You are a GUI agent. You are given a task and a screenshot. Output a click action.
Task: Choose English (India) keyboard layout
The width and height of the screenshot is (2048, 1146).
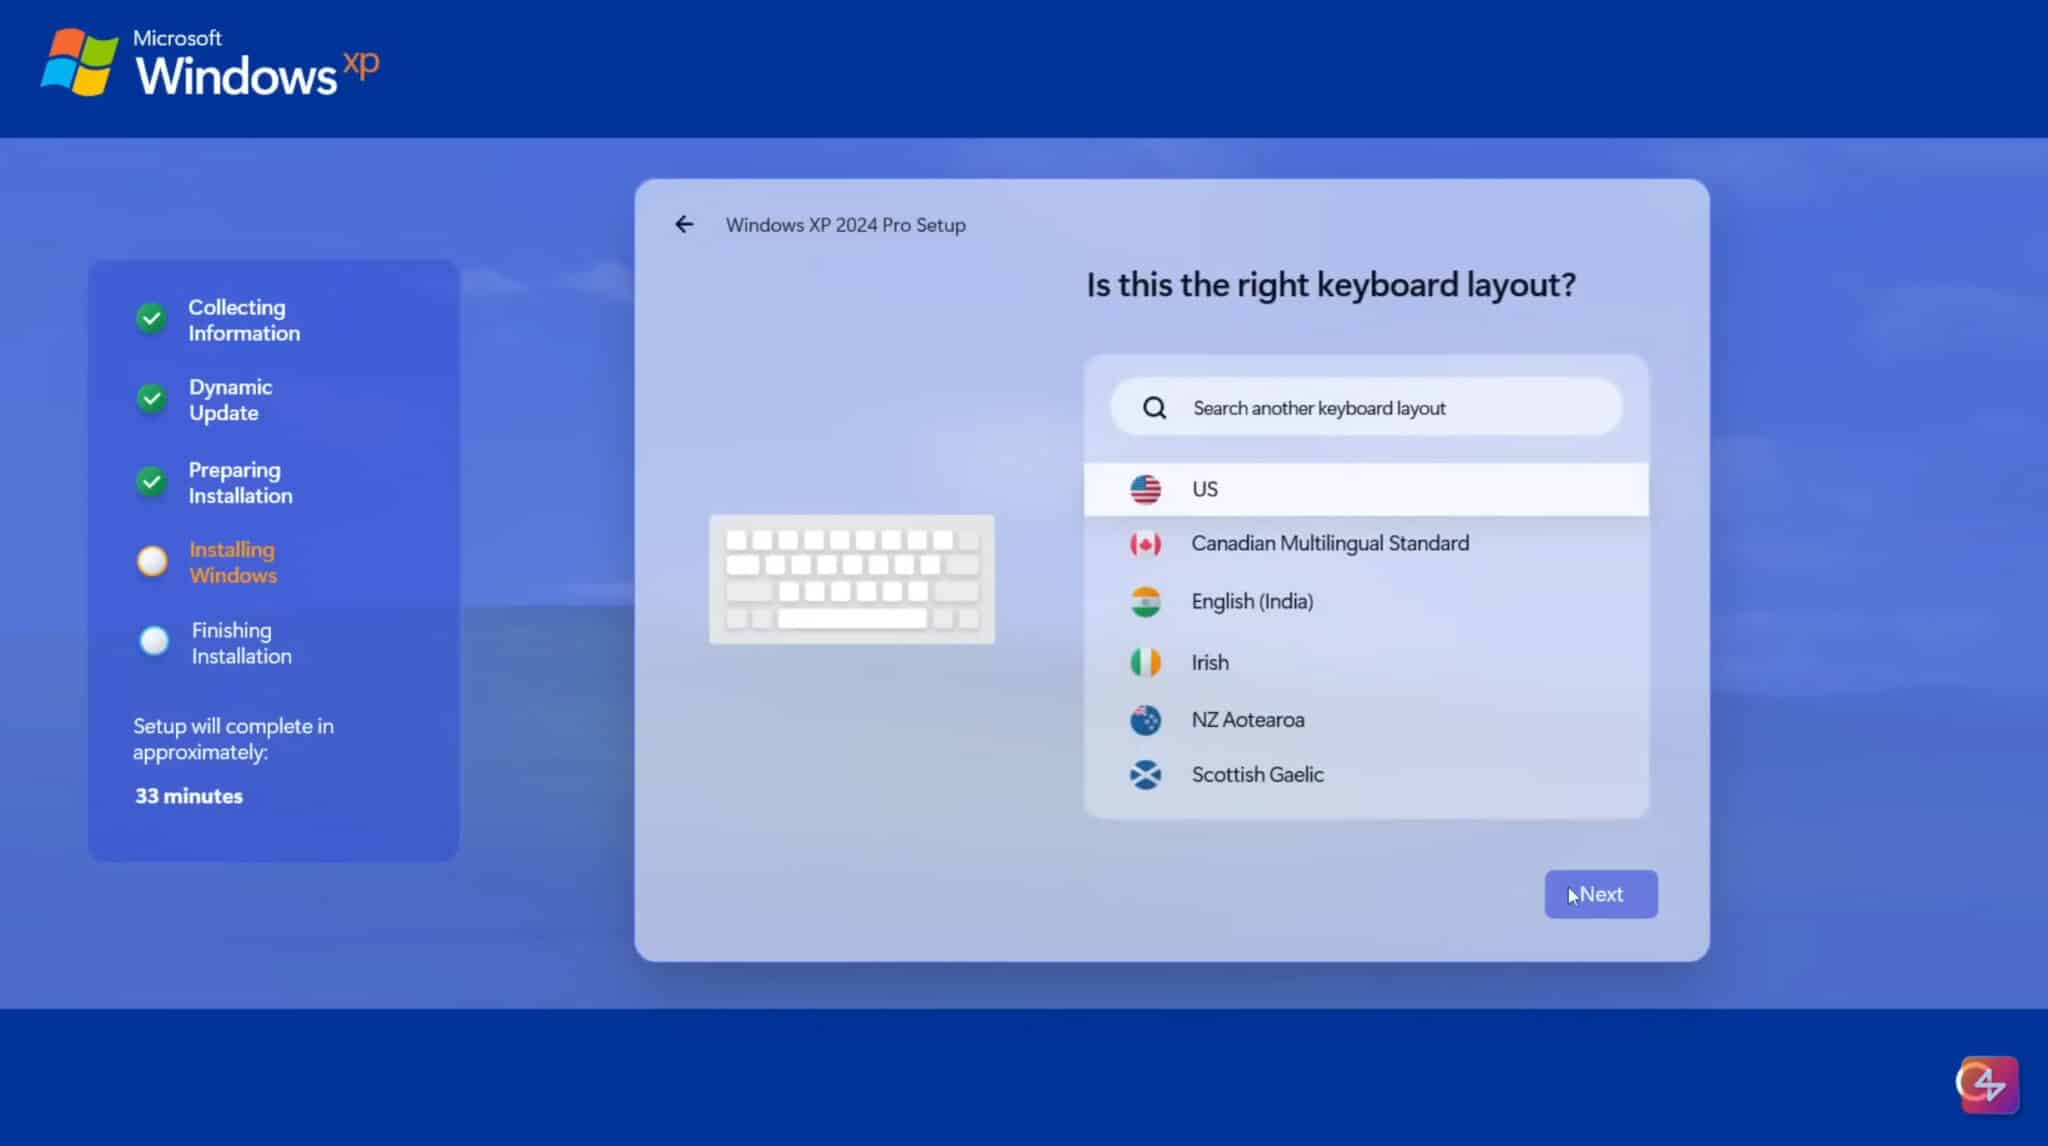(1366, 602)
